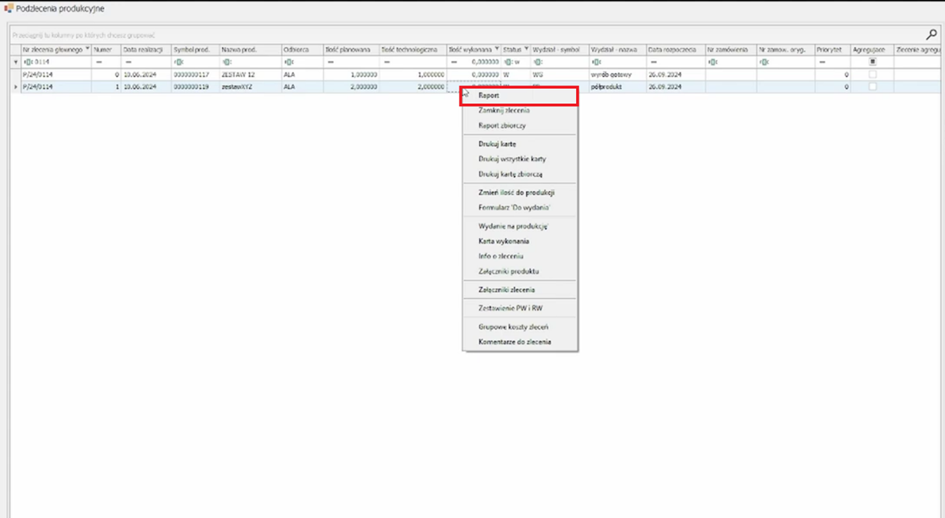Open filter icon on 'Ilość wykonana' column
This screenshot has width=945, height=518.
coord(497,49)
